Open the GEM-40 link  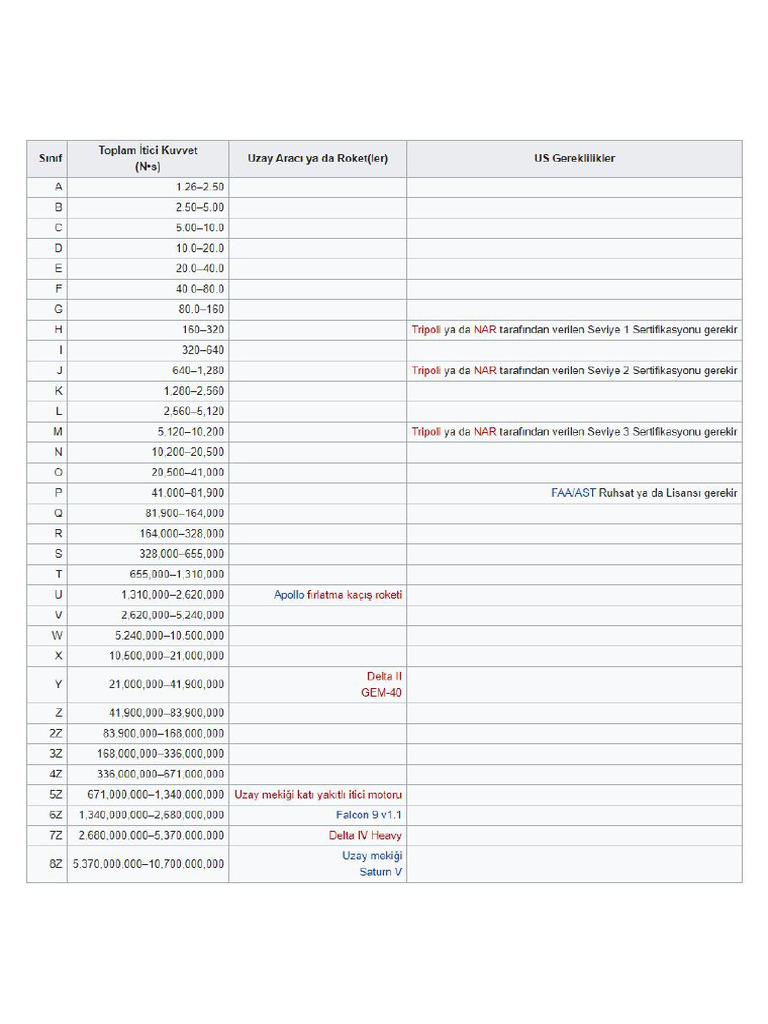point(381,693)
